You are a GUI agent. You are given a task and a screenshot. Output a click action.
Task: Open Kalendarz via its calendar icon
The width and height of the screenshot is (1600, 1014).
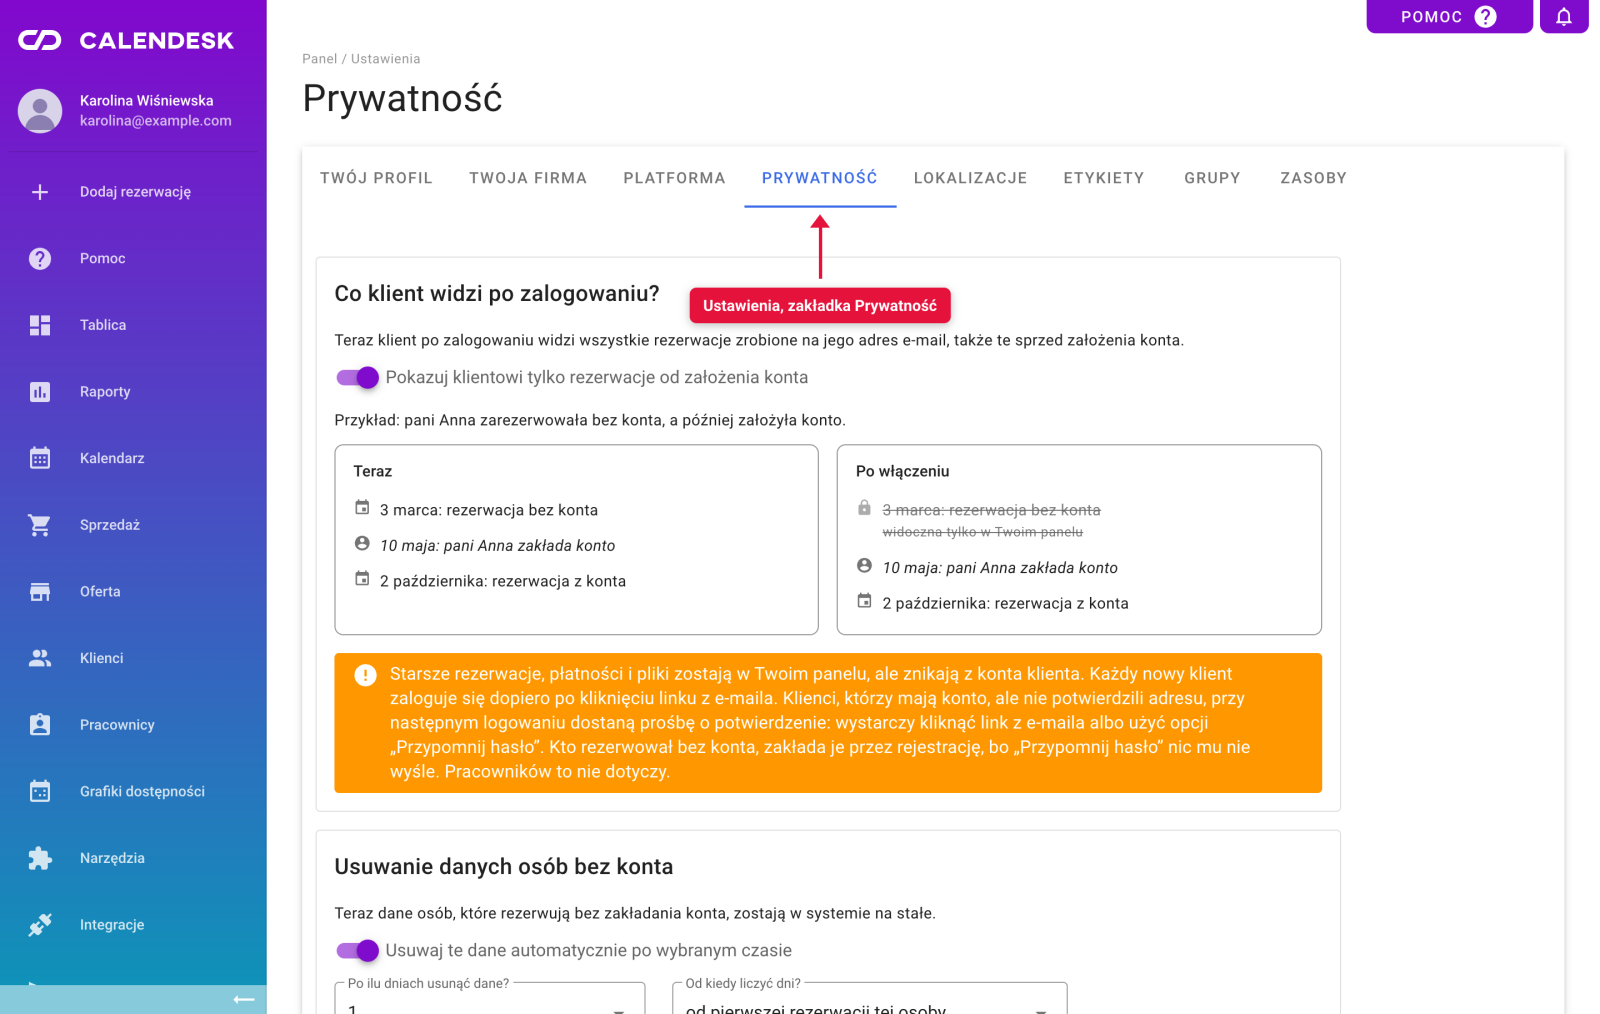tap(40, 458)
